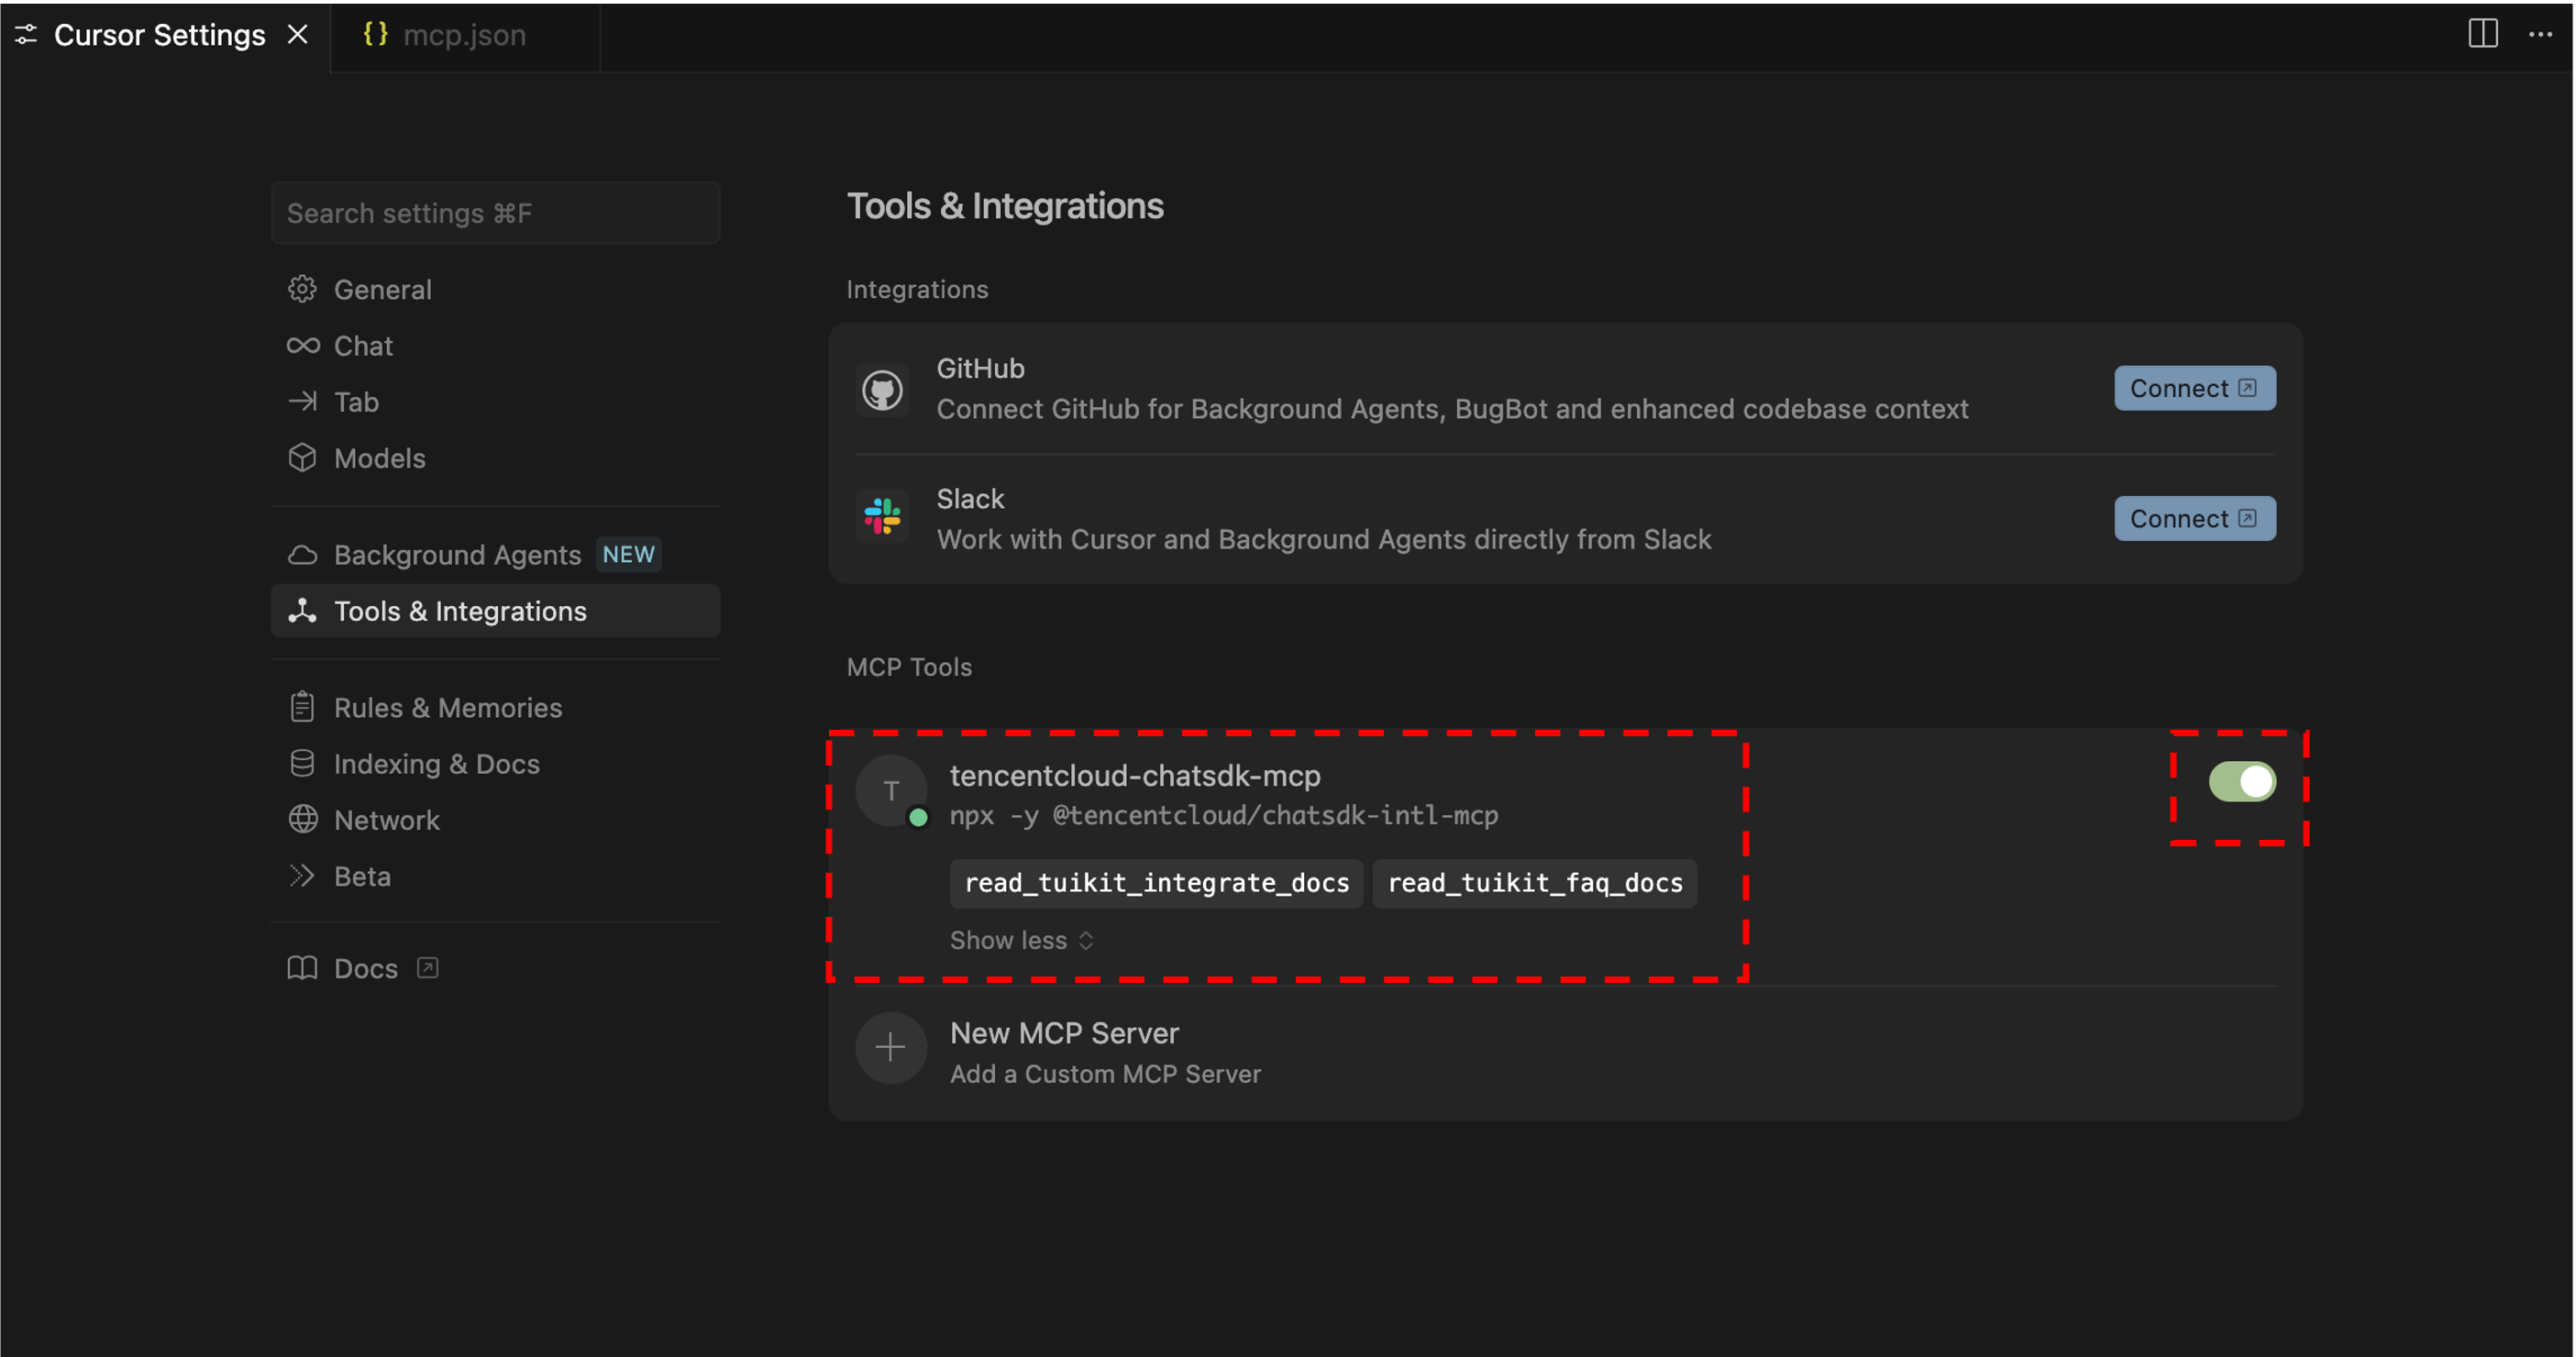Click the external link icon beside Docs

427,968
